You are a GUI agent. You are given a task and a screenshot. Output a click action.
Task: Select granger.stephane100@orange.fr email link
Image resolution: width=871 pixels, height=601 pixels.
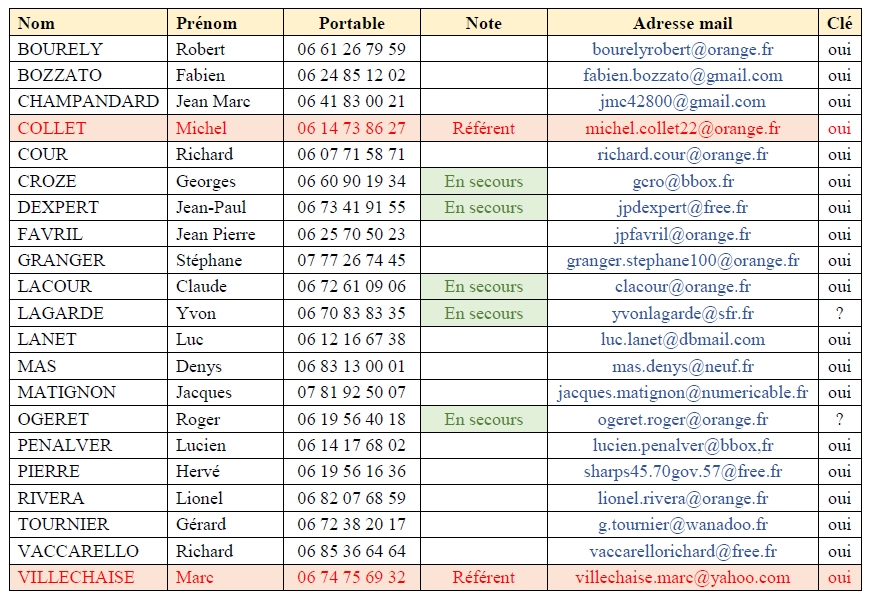click(x=683, y=261)
